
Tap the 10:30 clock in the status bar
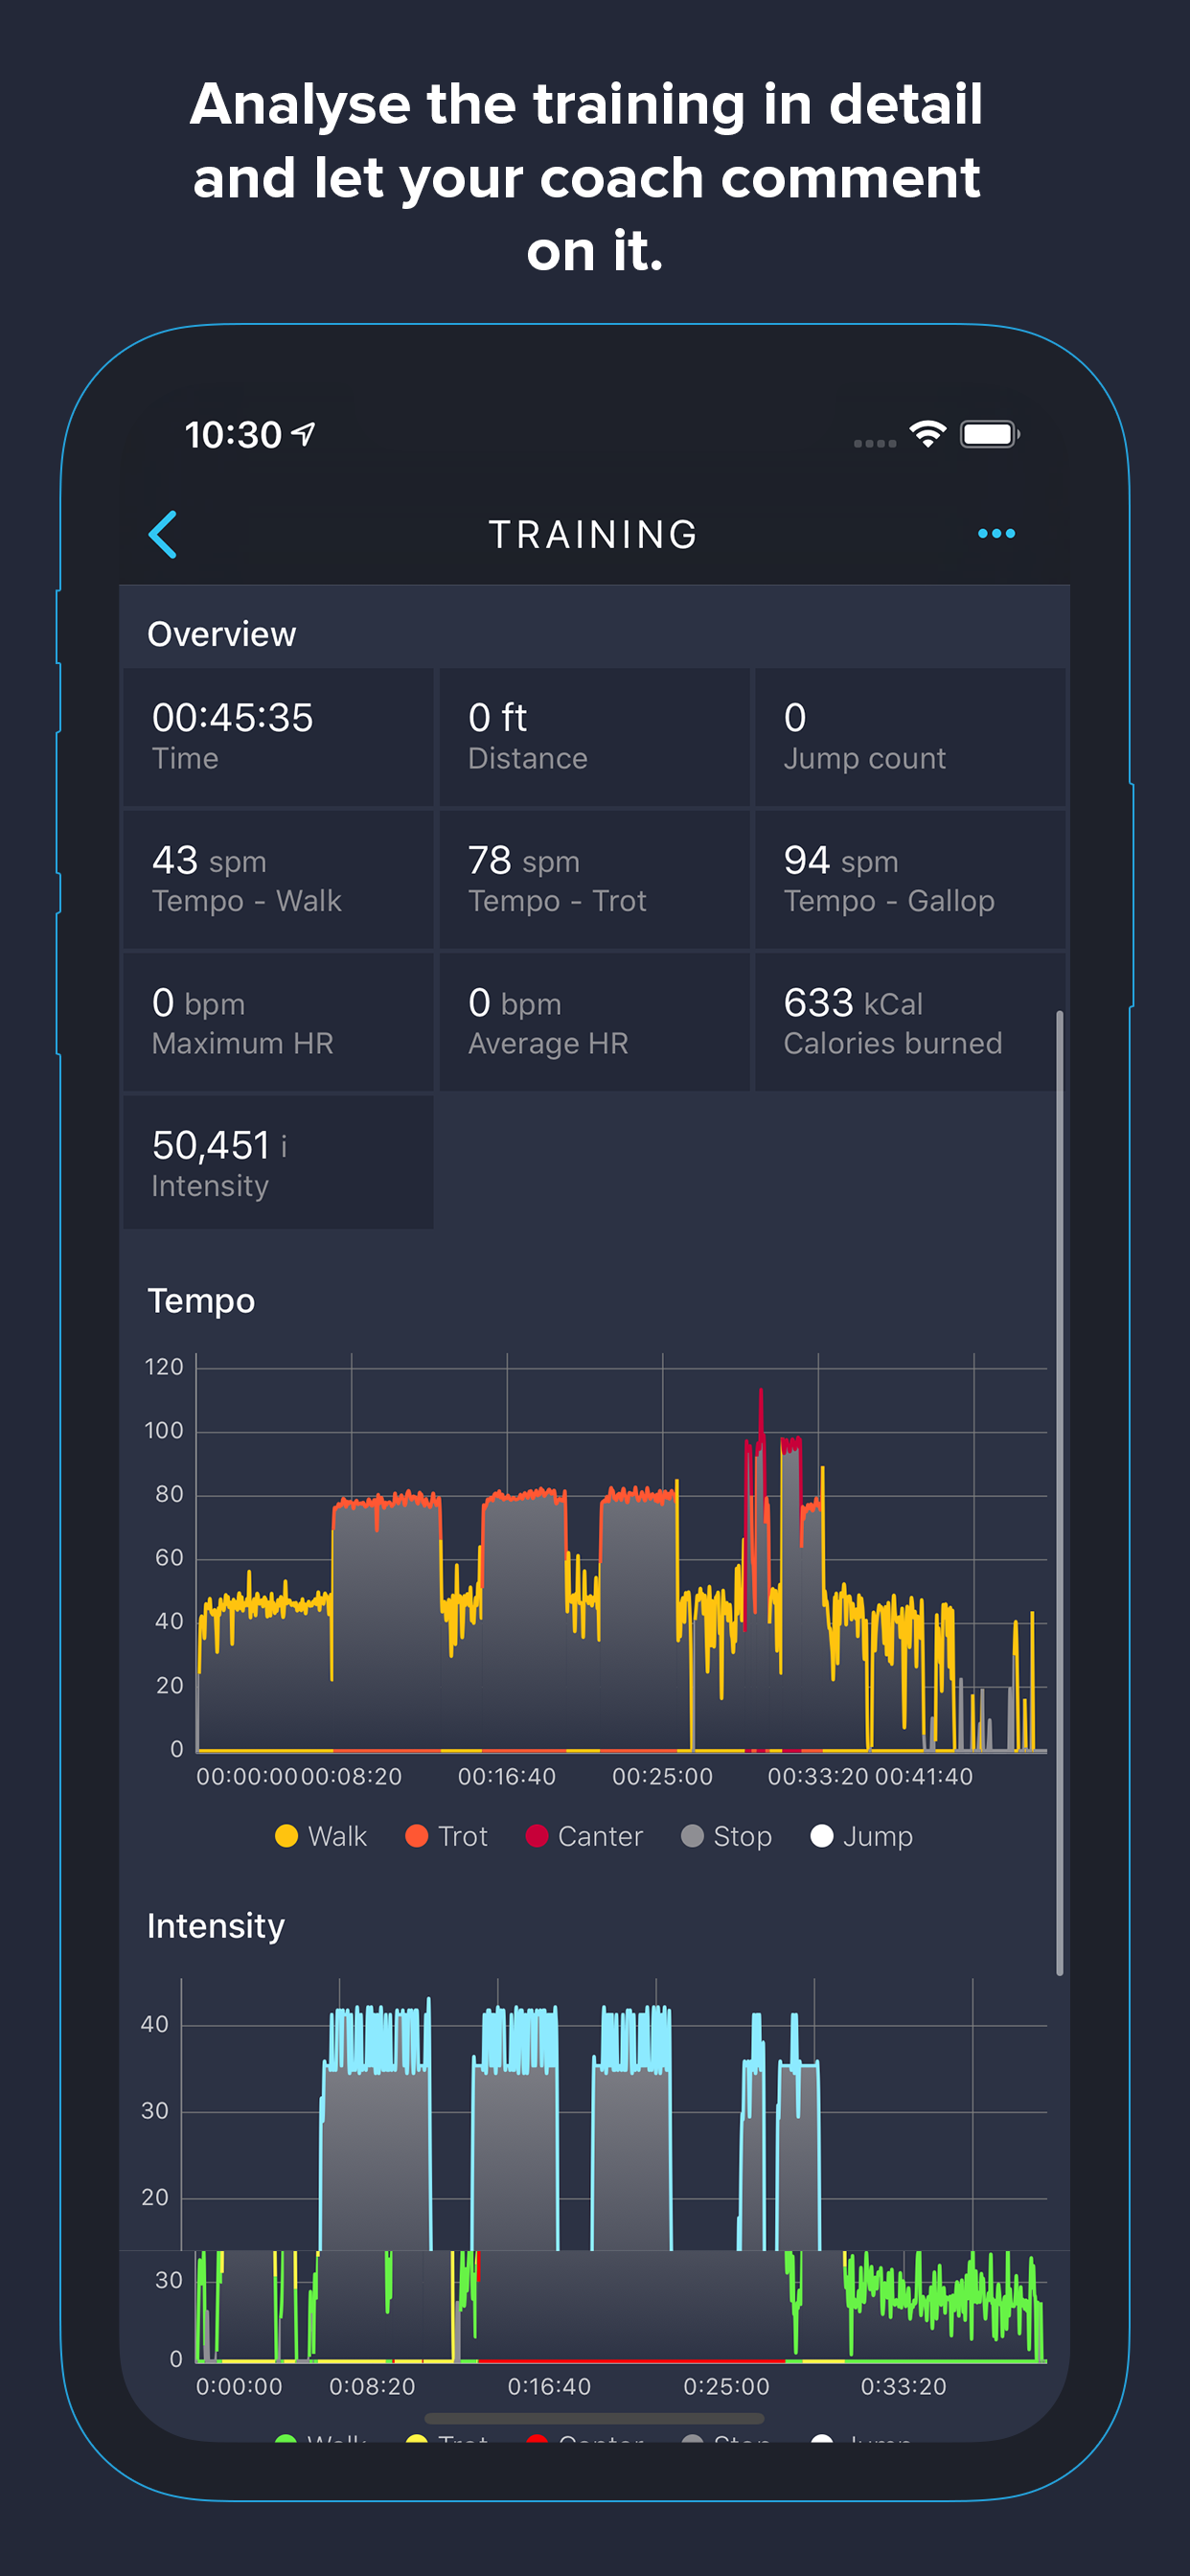pyautogui.click(x=233, y=434)
